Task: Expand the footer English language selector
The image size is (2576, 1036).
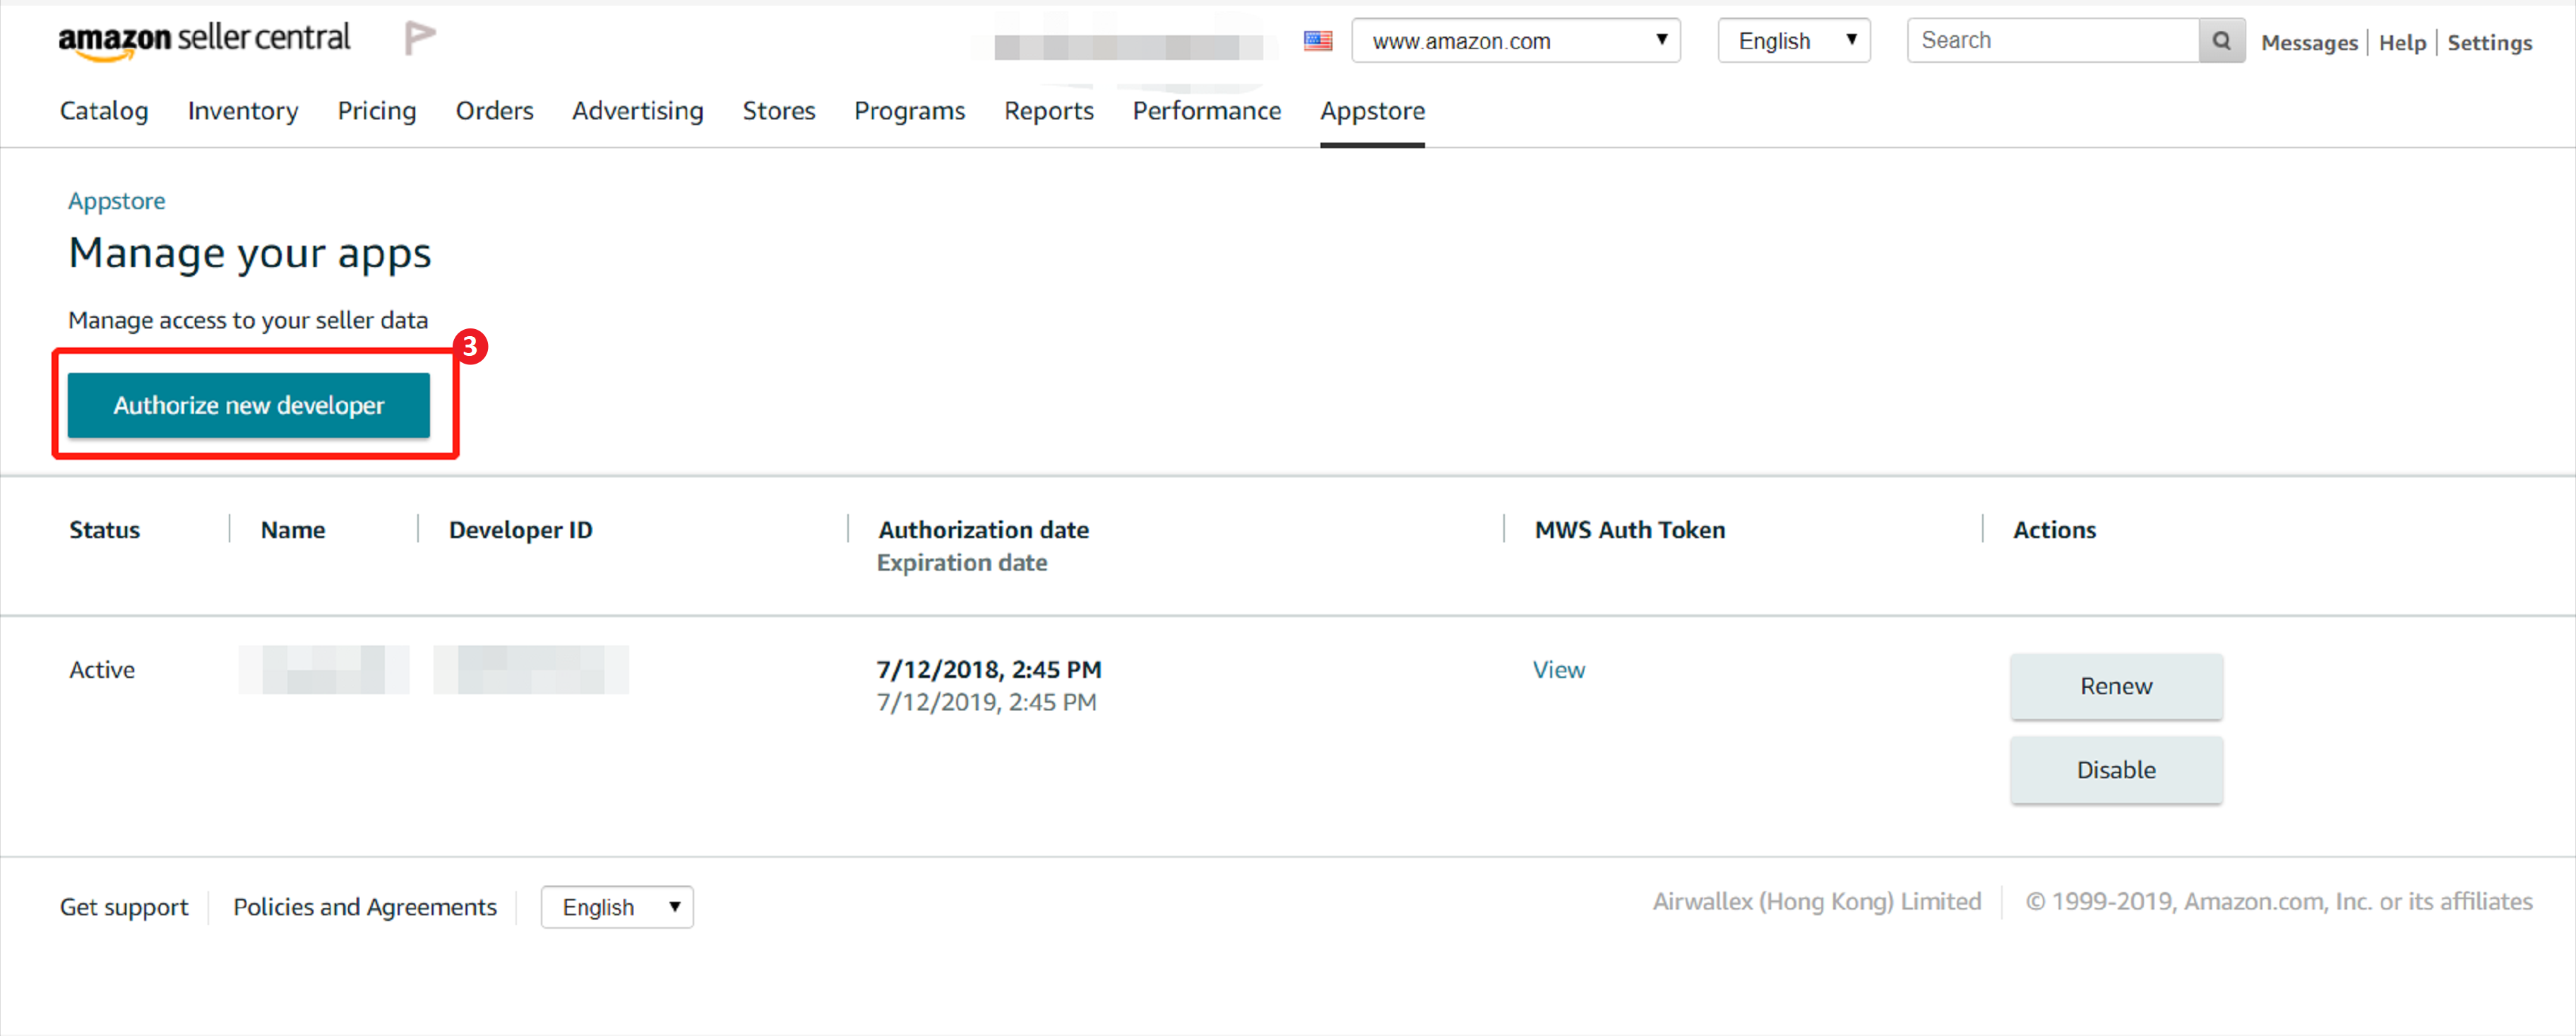Action: (617, 907)
